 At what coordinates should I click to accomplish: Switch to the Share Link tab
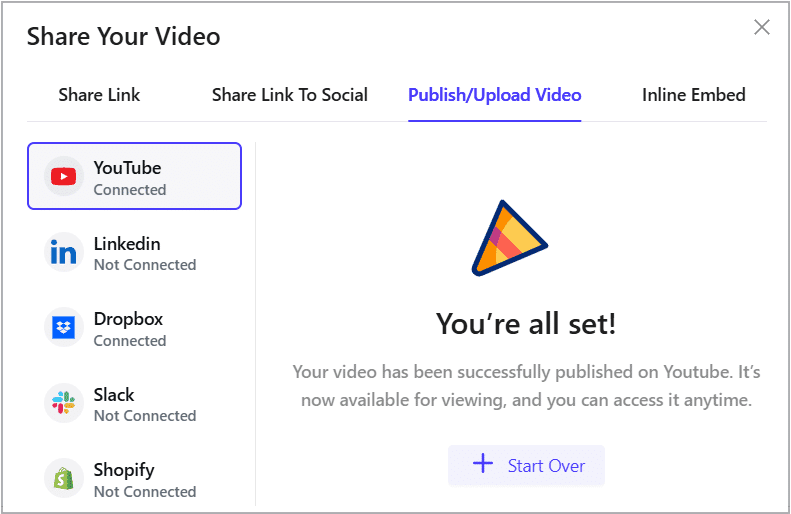pyautogui.click(x=99, y=95)
